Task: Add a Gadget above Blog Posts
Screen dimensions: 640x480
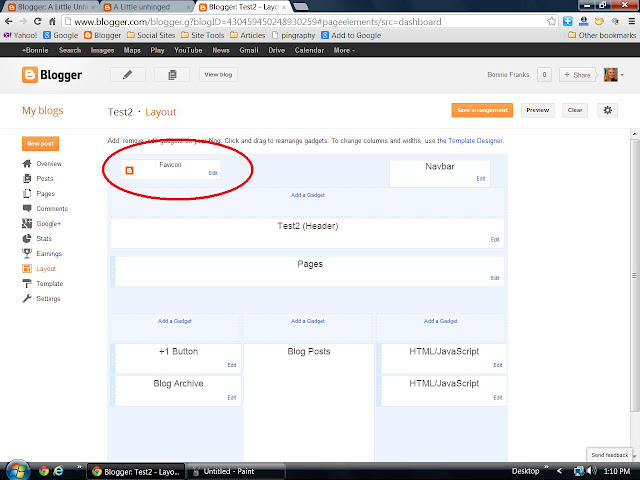Action: point(308,321)
